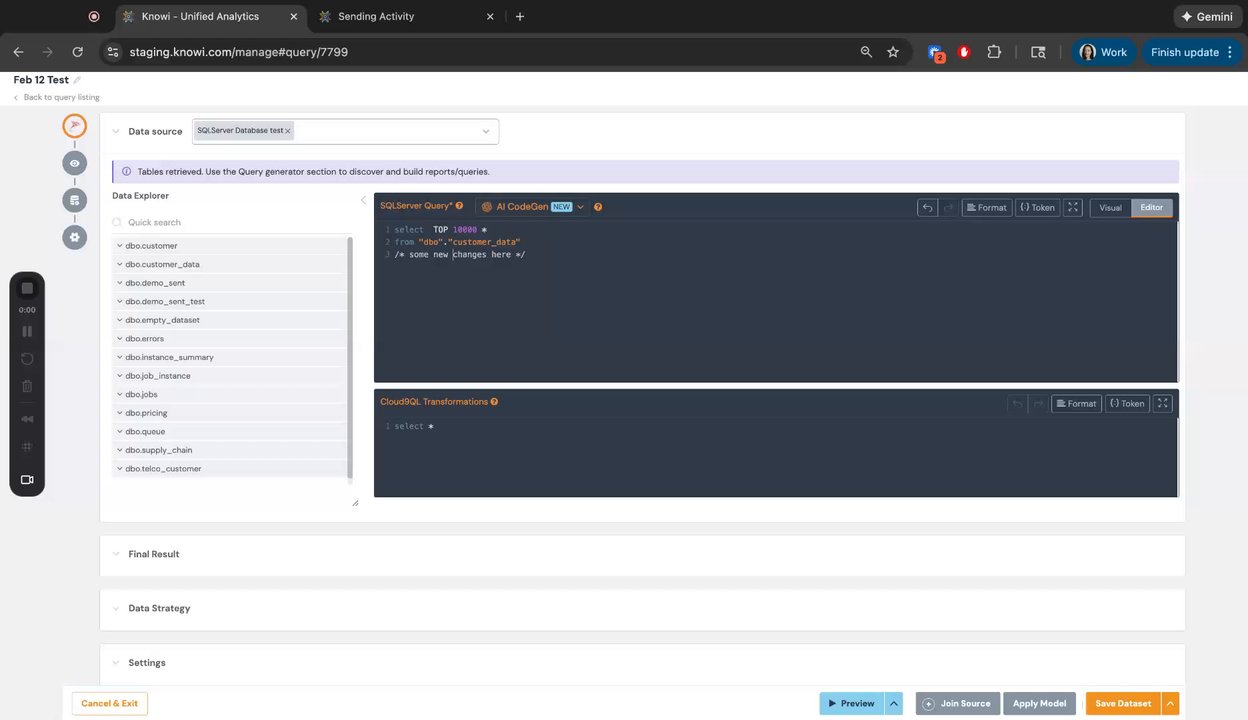
Task: Expand Cloud9QL editor to fullscreen
Action: click(x=1162, y=403)
